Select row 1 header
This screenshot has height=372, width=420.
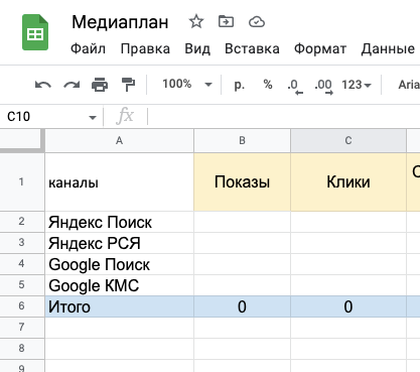[22, 182]
